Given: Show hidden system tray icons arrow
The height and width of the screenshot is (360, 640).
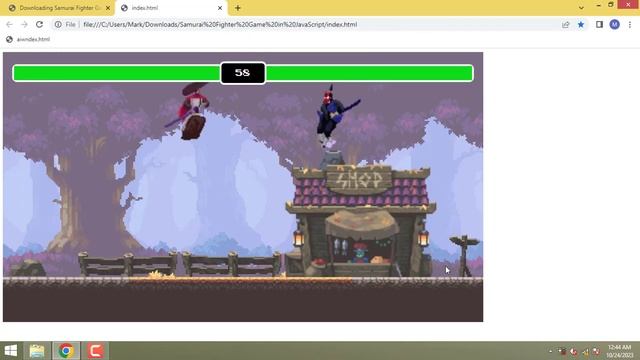Looking at the screenshot, I should pyautogui.click(x=550, y=351).
